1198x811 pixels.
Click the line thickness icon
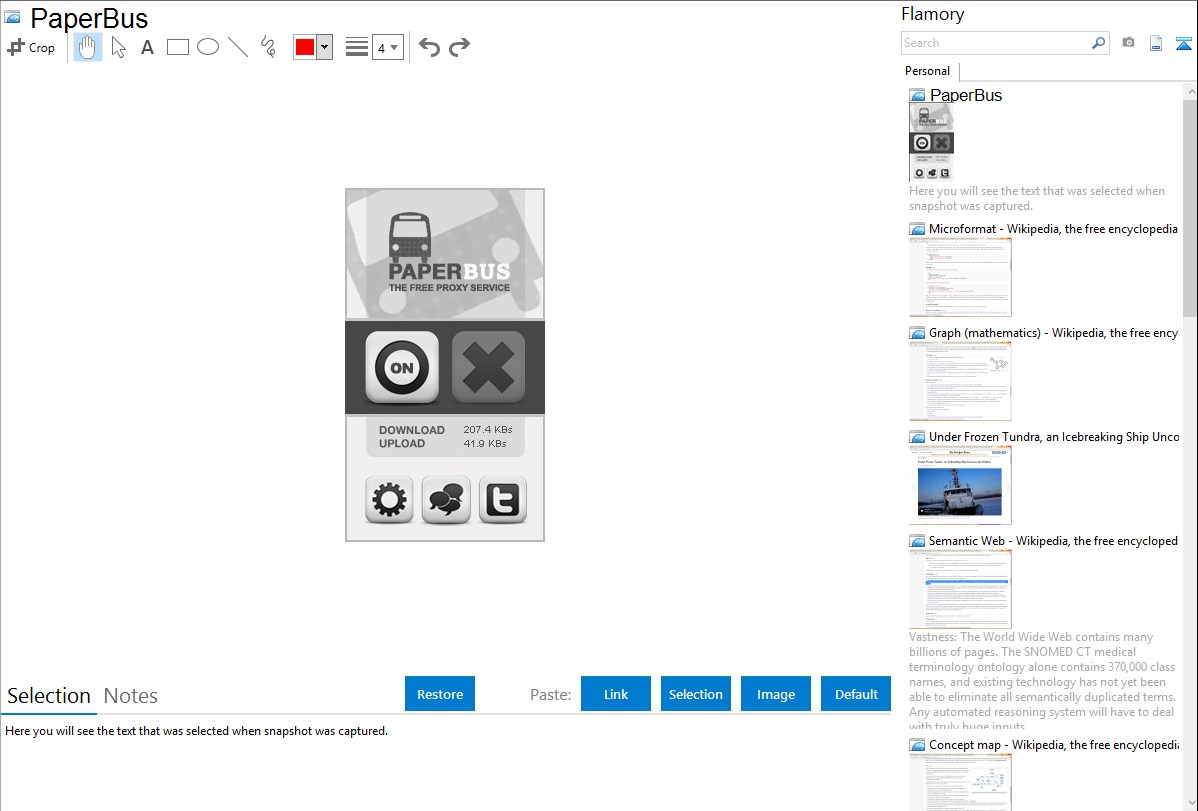point(357,47)
